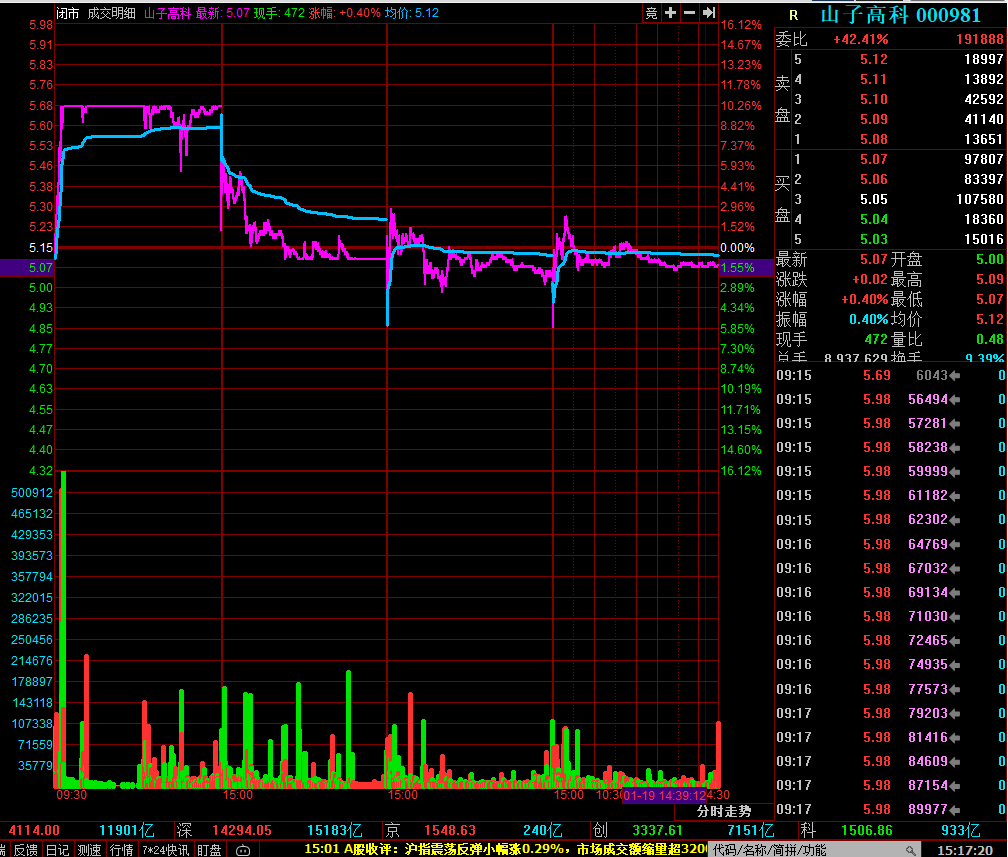The width and height of the screenshot is (1008, 857).
Task: Click the 量比 value 0.48
Action: 989,339
